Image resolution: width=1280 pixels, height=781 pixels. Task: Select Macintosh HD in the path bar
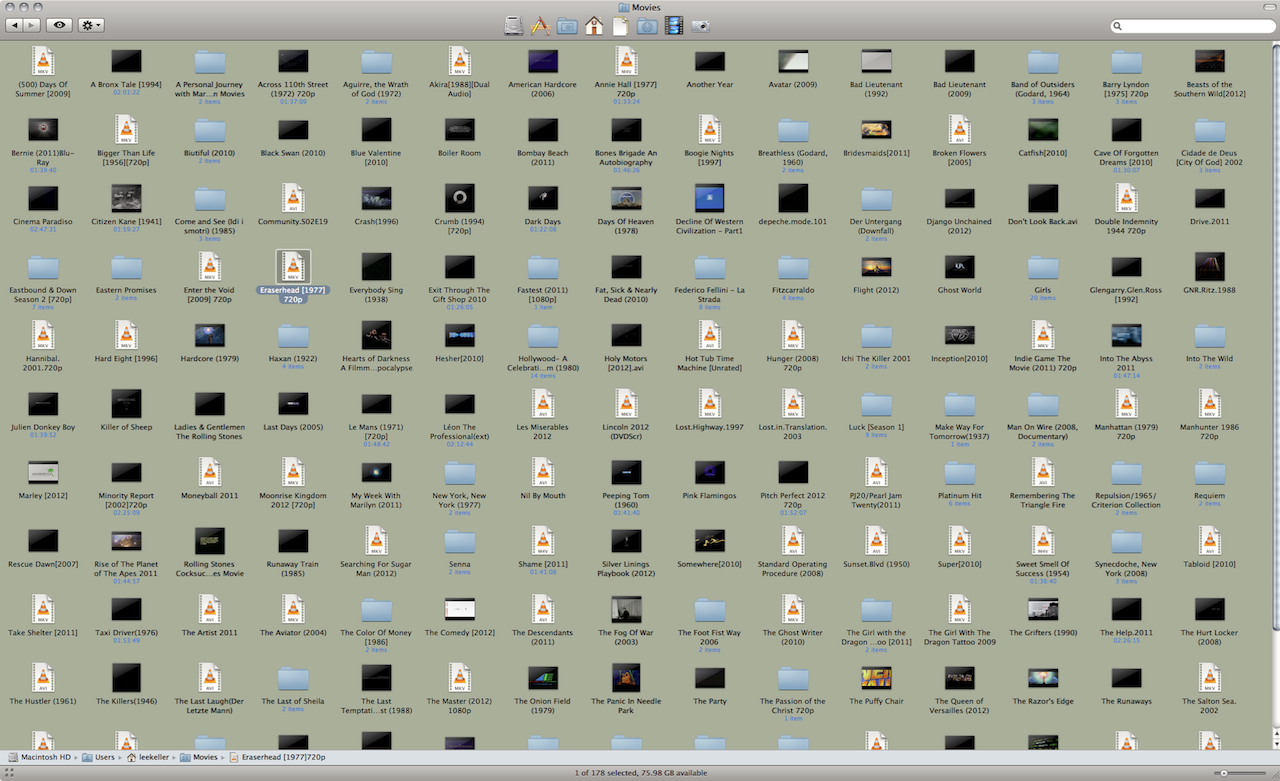click(x=39, y=758)
